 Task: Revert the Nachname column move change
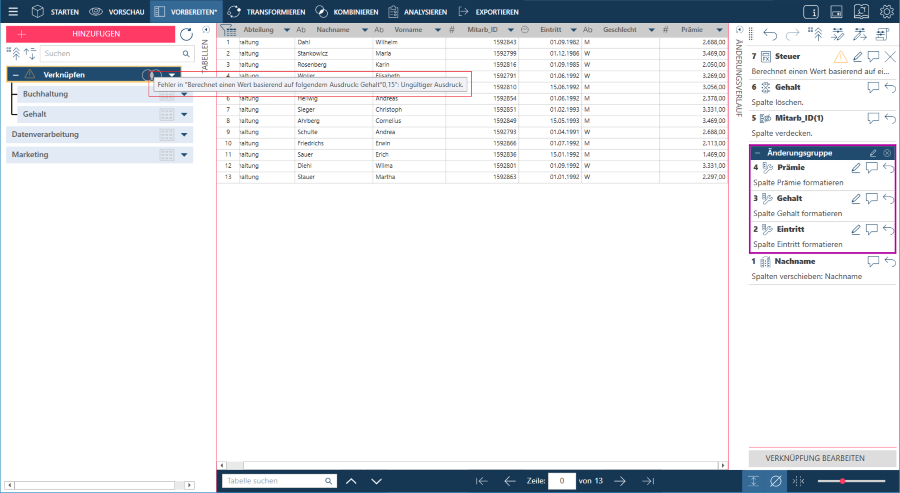pos(889,261)
